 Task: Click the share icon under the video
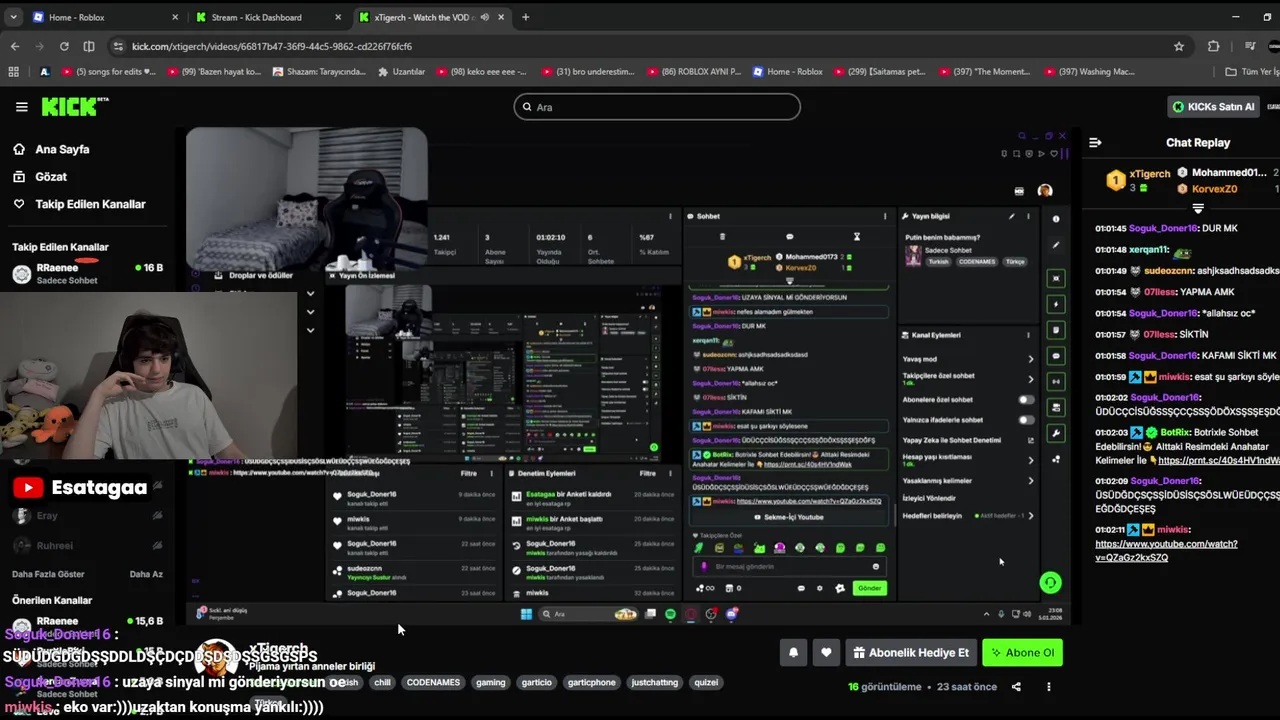point(1016,687)
